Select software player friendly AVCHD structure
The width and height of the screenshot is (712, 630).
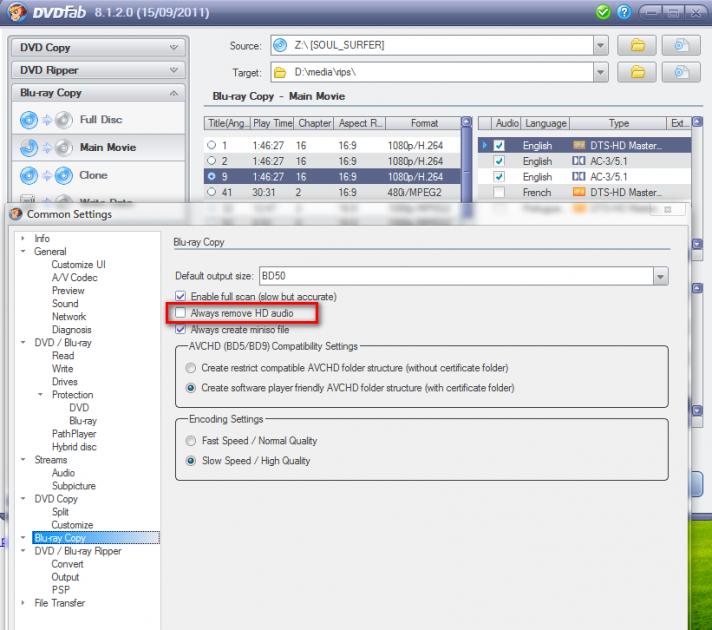(191, 388)
